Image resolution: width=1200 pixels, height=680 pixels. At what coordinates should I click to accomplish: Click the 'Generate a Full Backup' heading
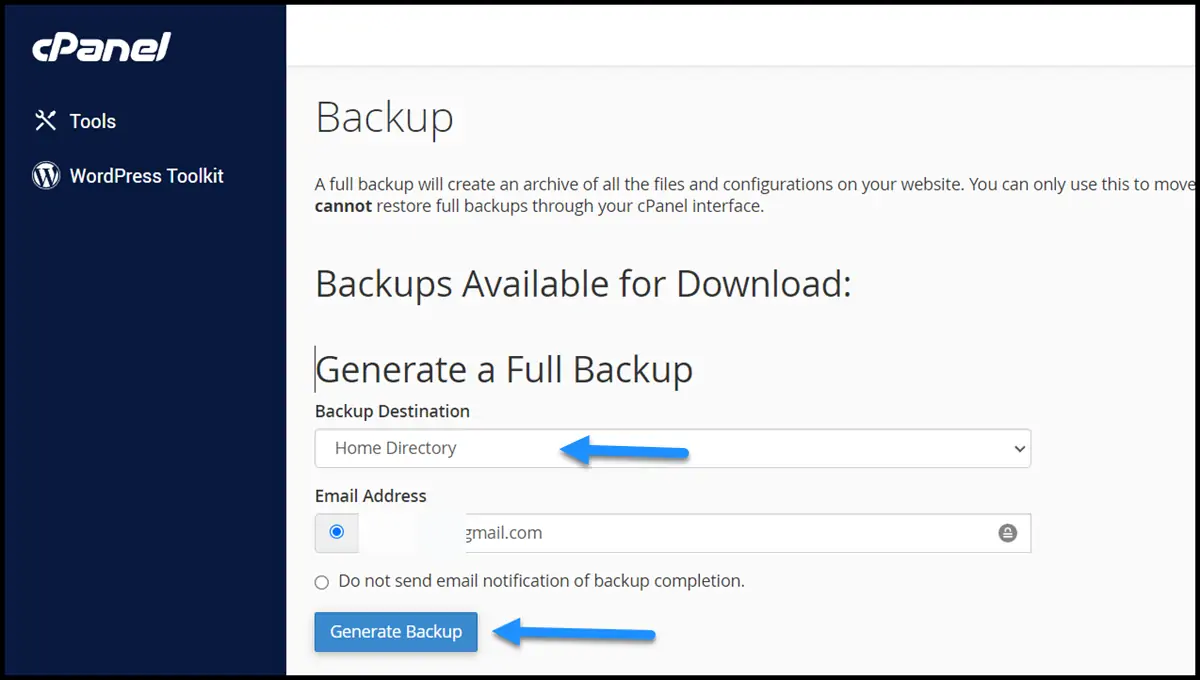(504, 370)
